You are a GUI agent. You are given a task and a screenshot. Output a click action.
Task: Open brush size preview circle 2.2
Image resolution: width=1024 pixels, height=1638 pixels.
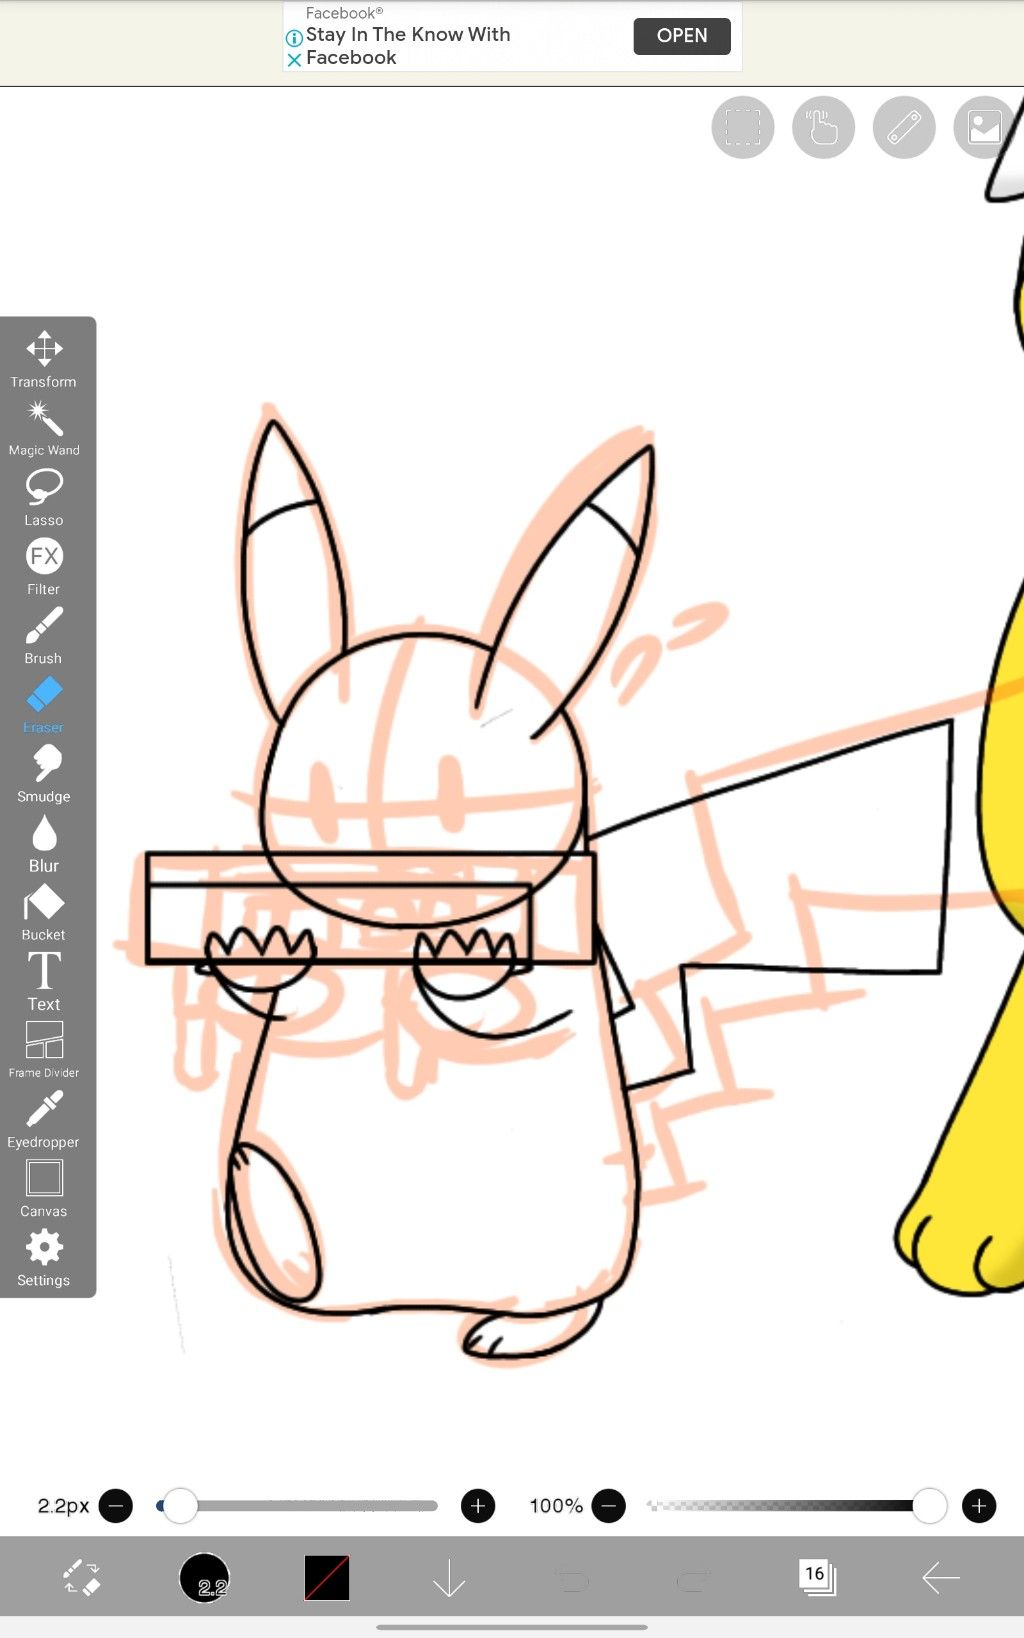(205, 1578)
